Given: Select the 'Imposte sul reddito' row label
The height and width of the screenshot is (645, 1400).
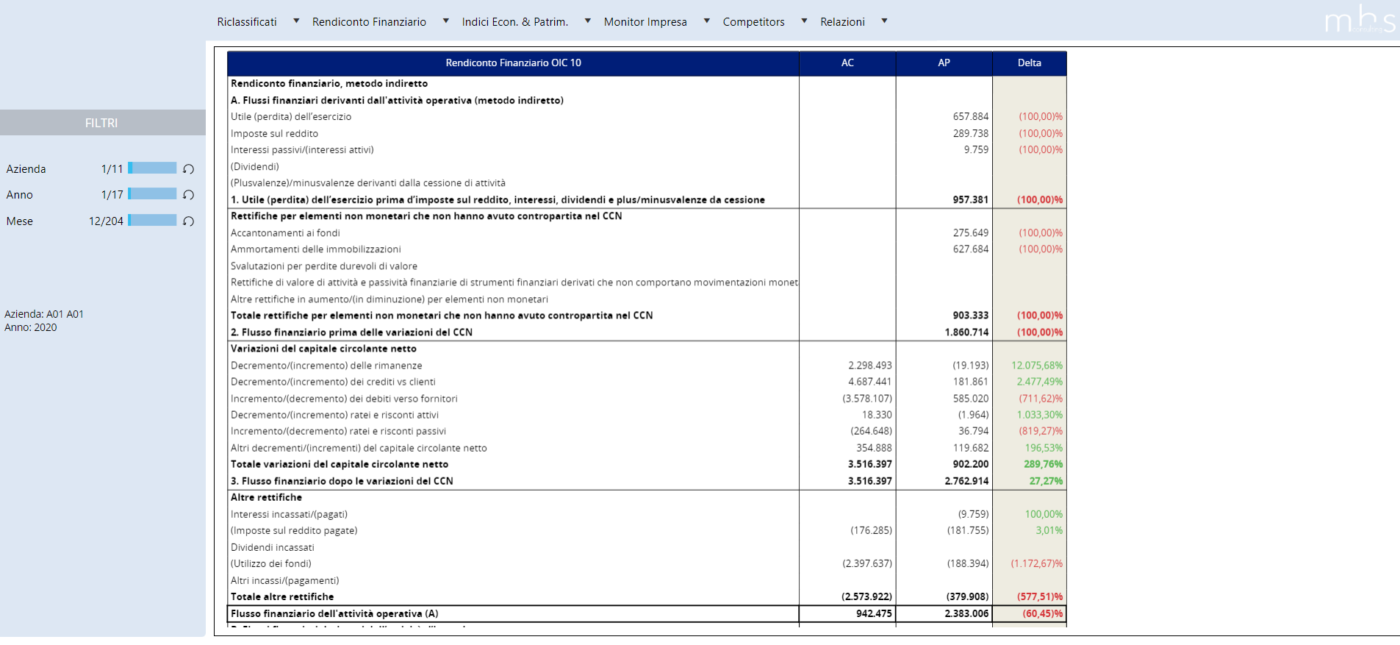Looking at the screenshot, I should coord(274,133).
